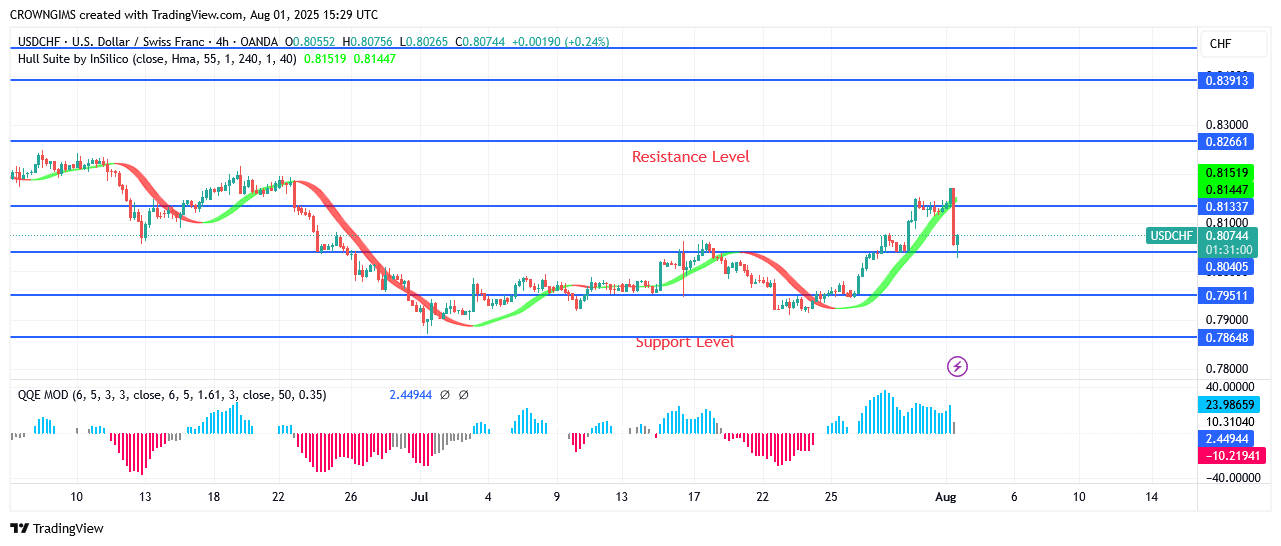This screenshot has height=546, width=1281.
Task: Click the 0.79511 price level label
Action: click(1227, 296)
